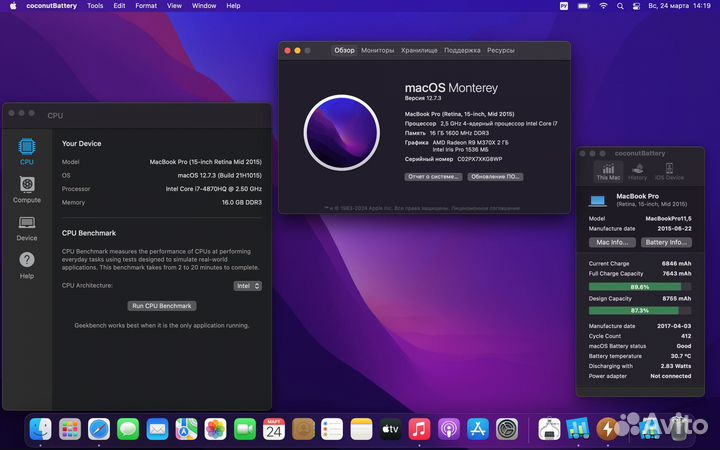Open the Format menu
The width and height of the screenshot is (720, 450).
(146, 6)
